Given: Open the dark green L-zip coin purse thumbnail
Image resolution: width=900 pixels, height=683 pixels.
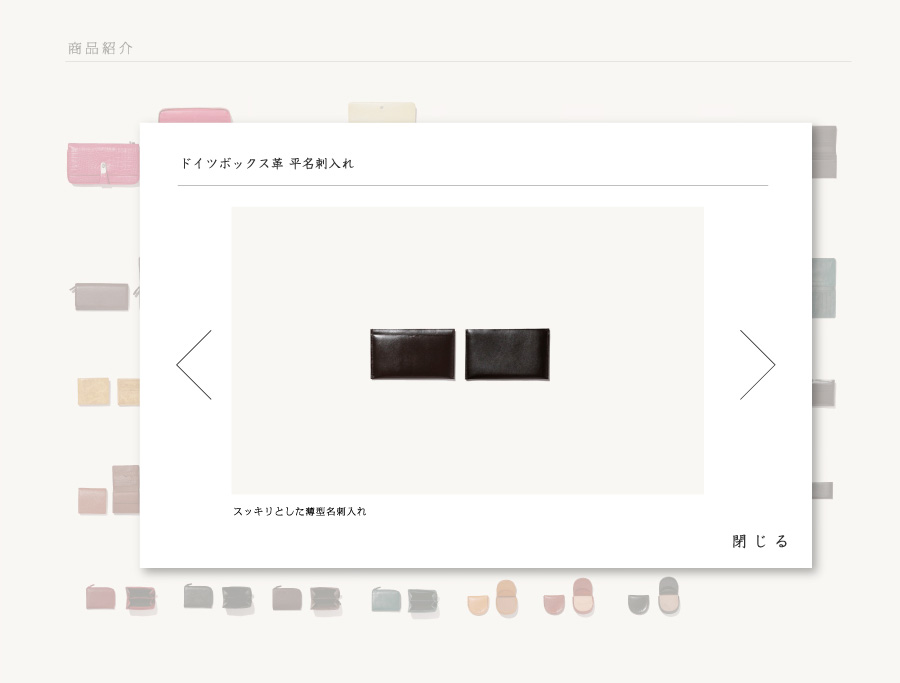Looking at the screenshot, I should tap(218, 599).
